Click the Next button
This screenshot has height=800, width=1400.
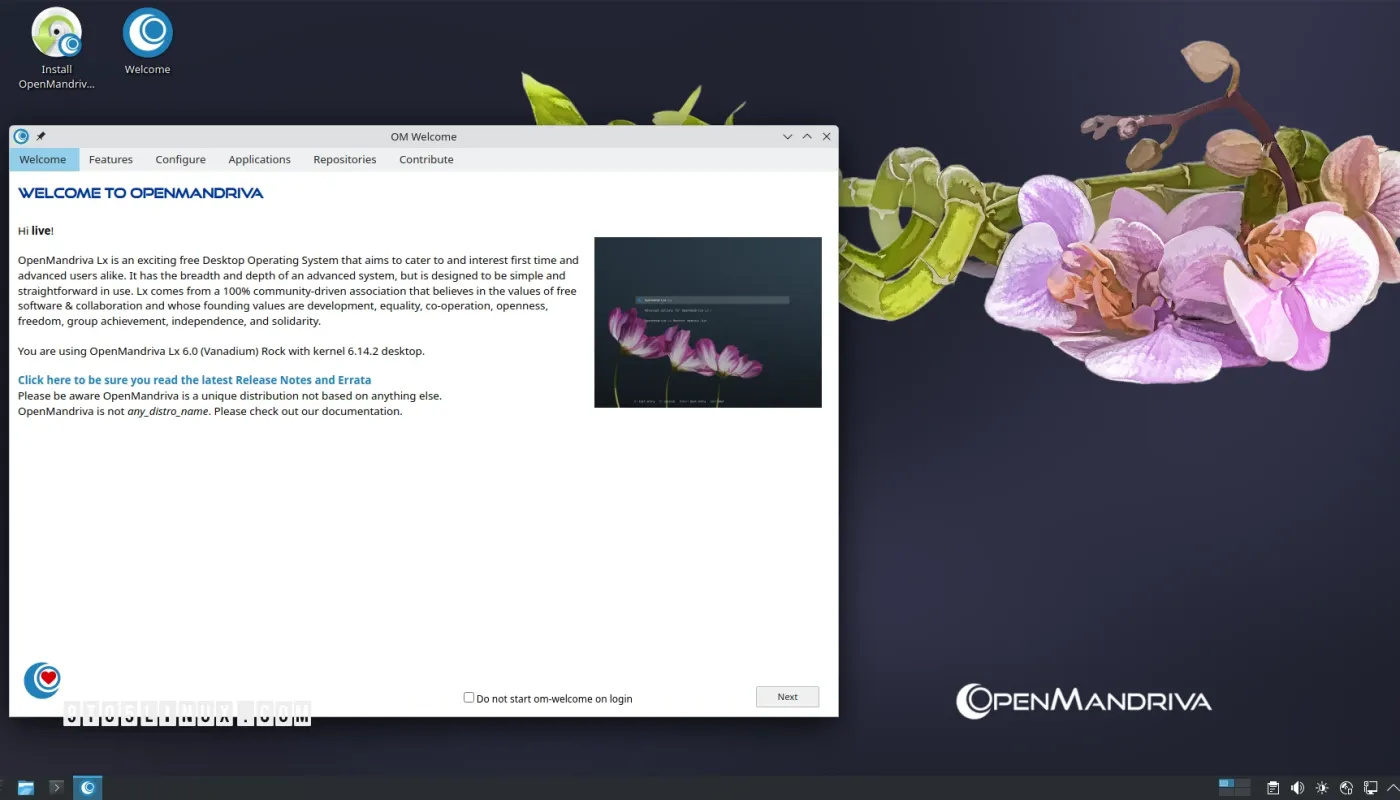(788, 697)
